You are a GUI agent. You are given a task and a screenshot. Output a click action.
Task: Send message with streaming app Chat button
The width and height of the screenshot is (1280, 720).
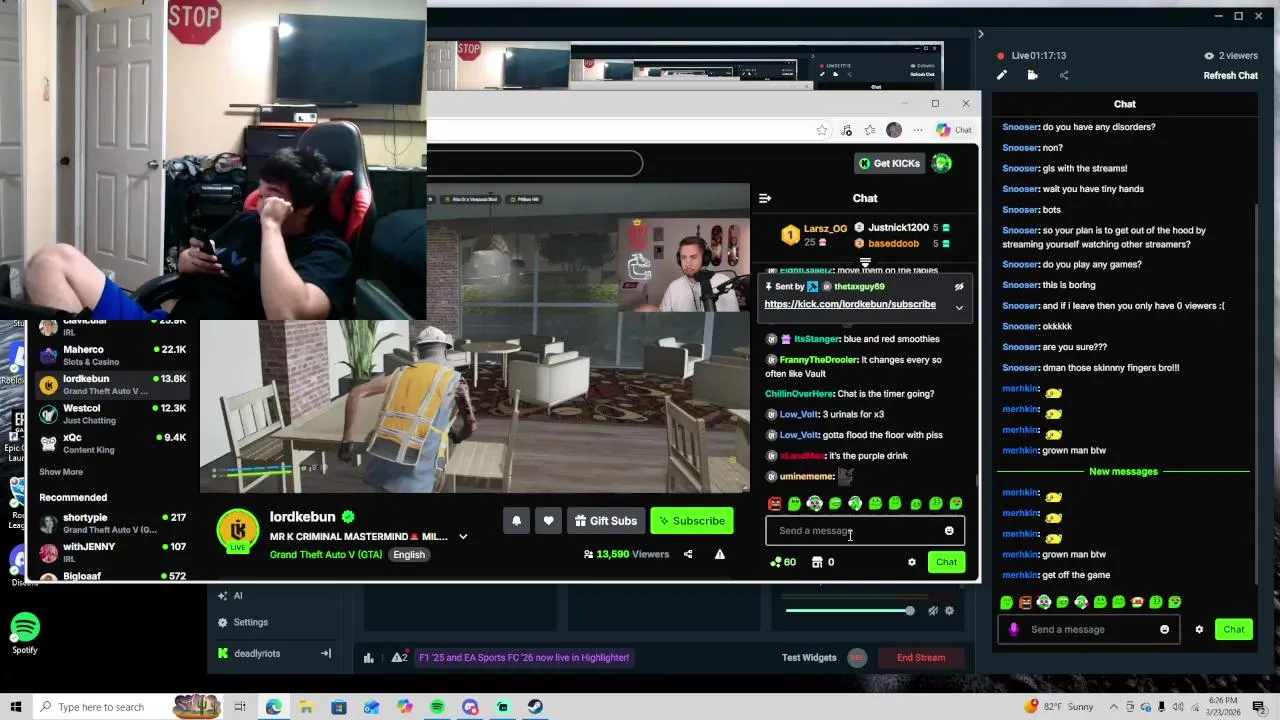[x=1233, y=630]
